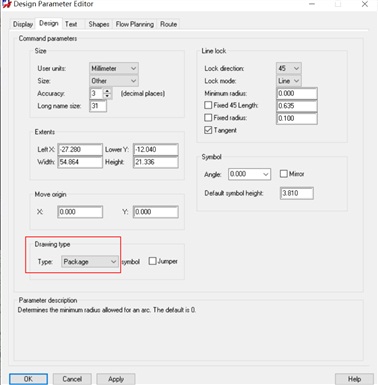Click the Lower Y extents field
Viewport: 378px width, 385px height.
point(156,150)
